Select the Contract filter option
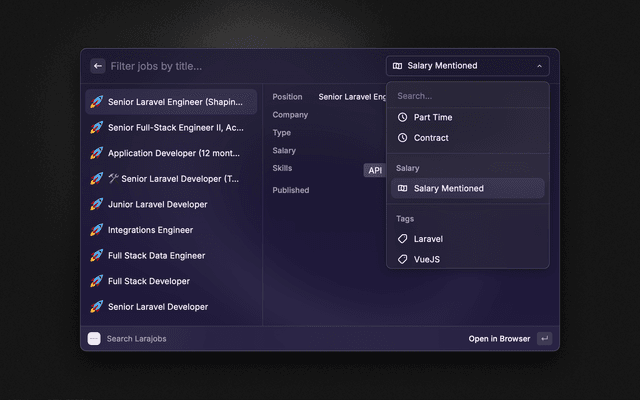 tap(431, 138)
